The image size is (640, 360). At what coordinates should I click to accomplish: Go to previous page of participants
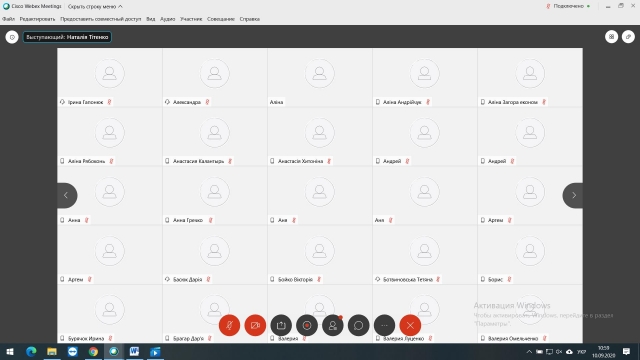tap(67, 196)
